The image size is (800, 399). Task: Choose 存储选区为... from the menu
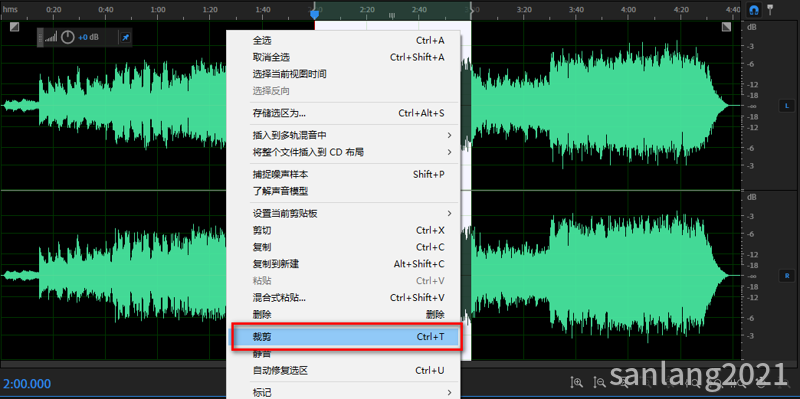click(x=343, y=113)
